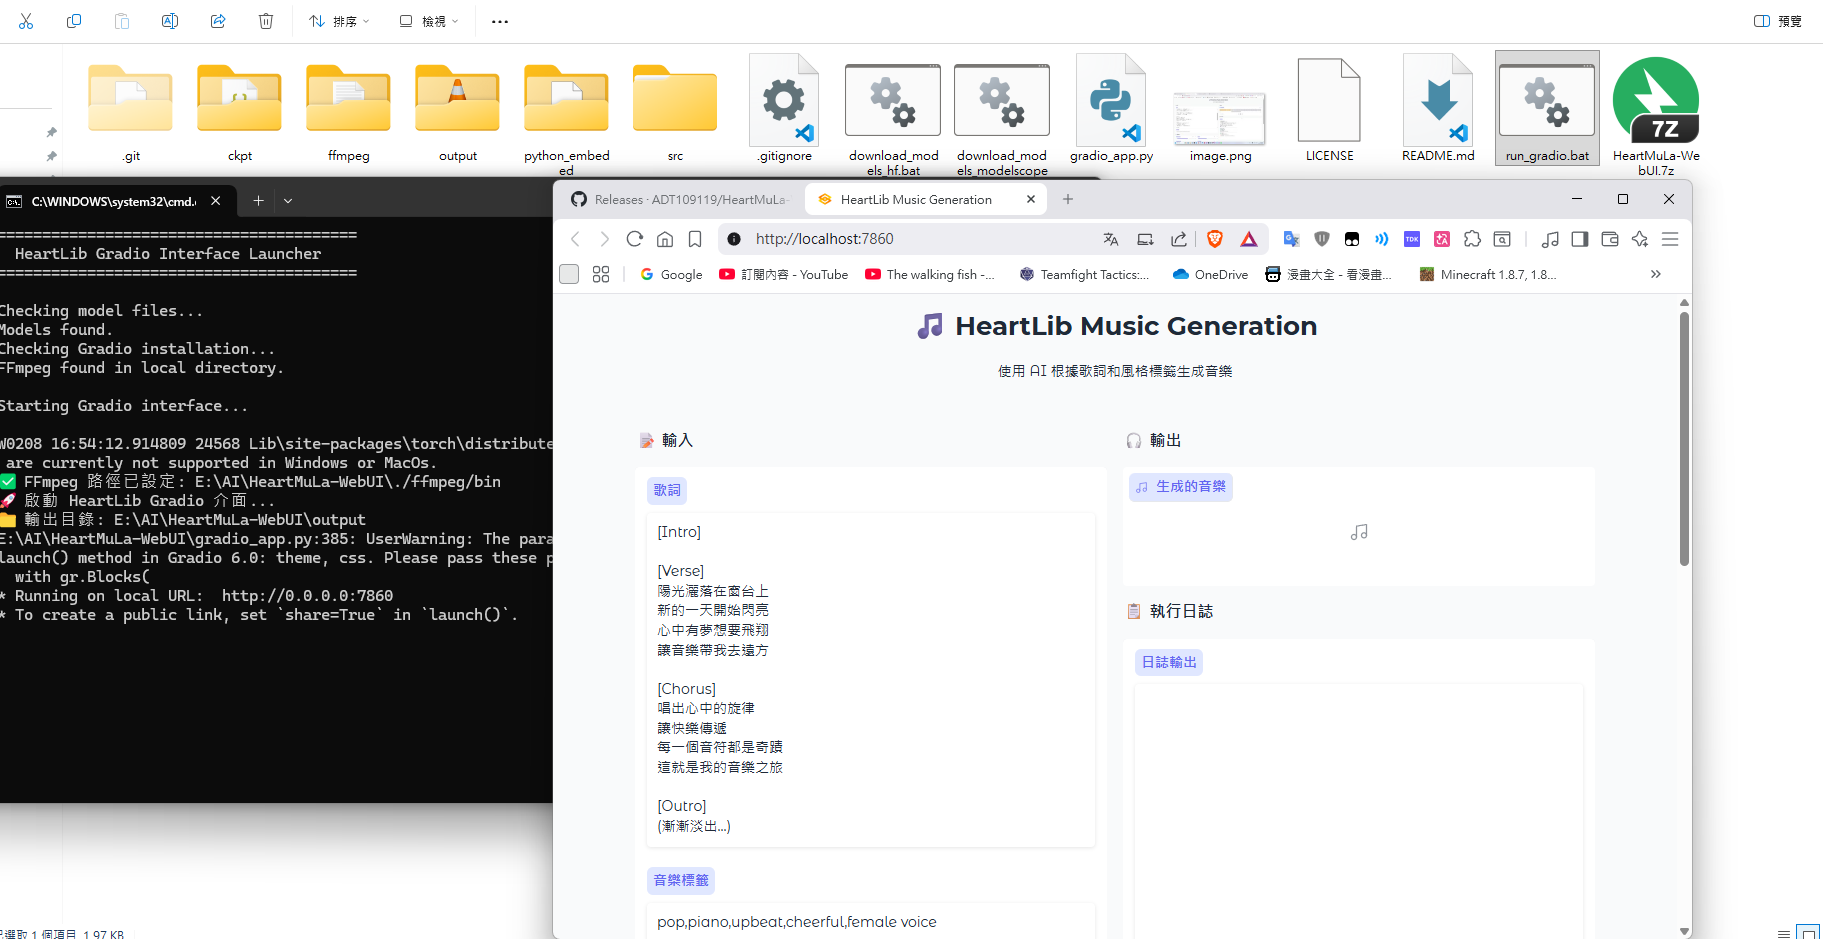Switch to the cmd.exe terminal tab
1823x939 pixels.
(114, 201)
